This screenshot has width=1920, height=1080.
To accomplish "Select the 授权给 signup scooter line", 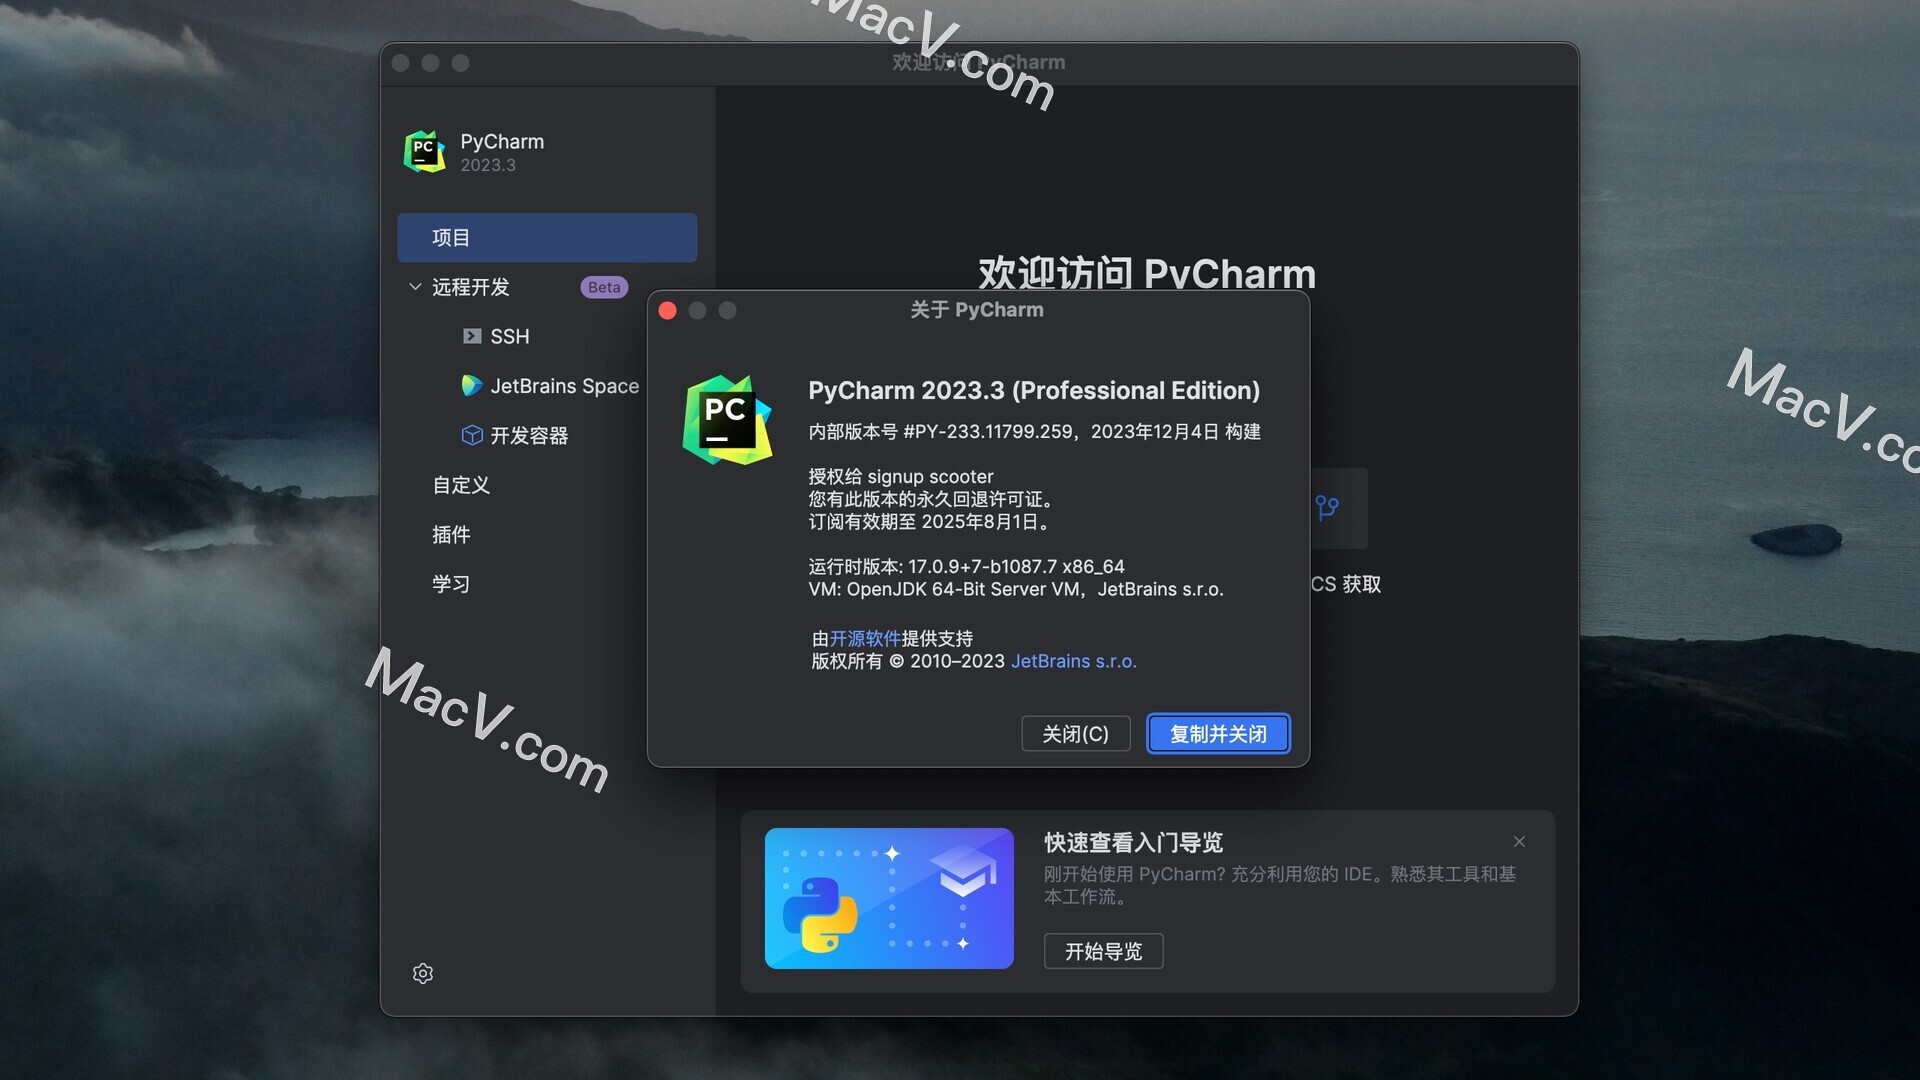I will point(901,476).
